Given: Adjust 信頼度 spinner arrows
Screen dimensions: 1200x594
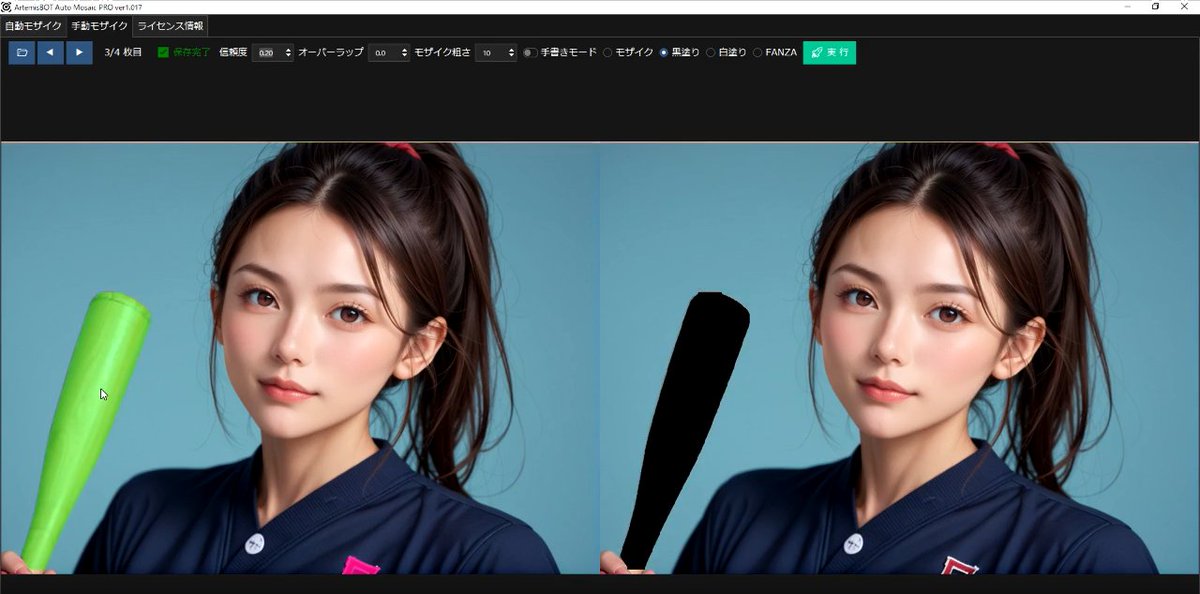Looking at the screenshot, I should [289, 52].
